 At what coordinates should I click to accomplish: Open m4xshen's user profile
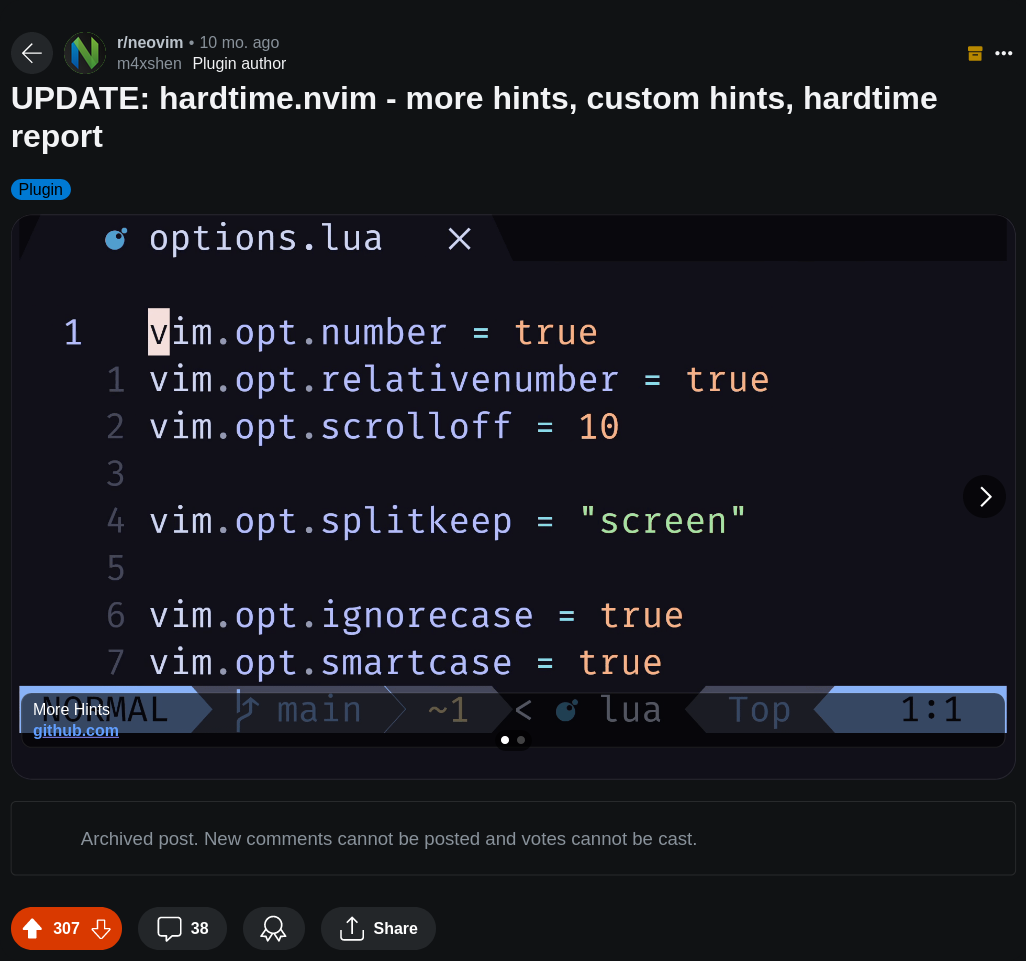[x=149, y=64]
